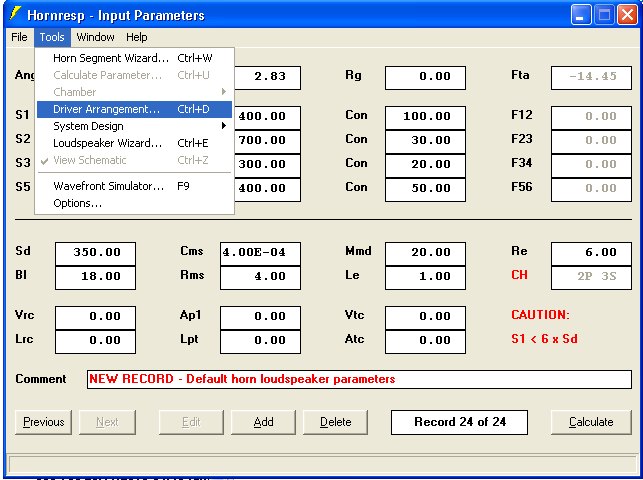This screenshot has height=480, width=643.
Task: Run Calculate on the parameters
Action: (591, 422)
